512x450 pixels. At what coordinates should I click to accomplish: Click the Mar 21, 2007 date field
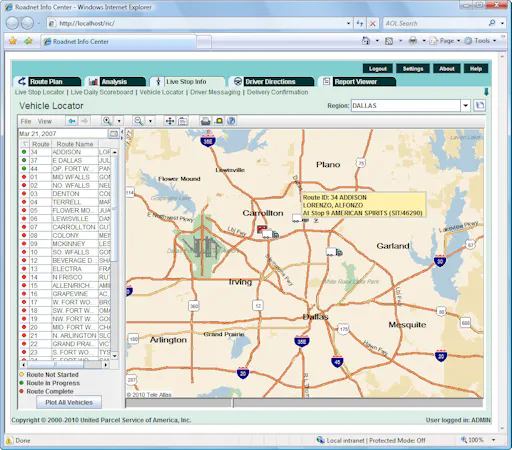point(63,134)
